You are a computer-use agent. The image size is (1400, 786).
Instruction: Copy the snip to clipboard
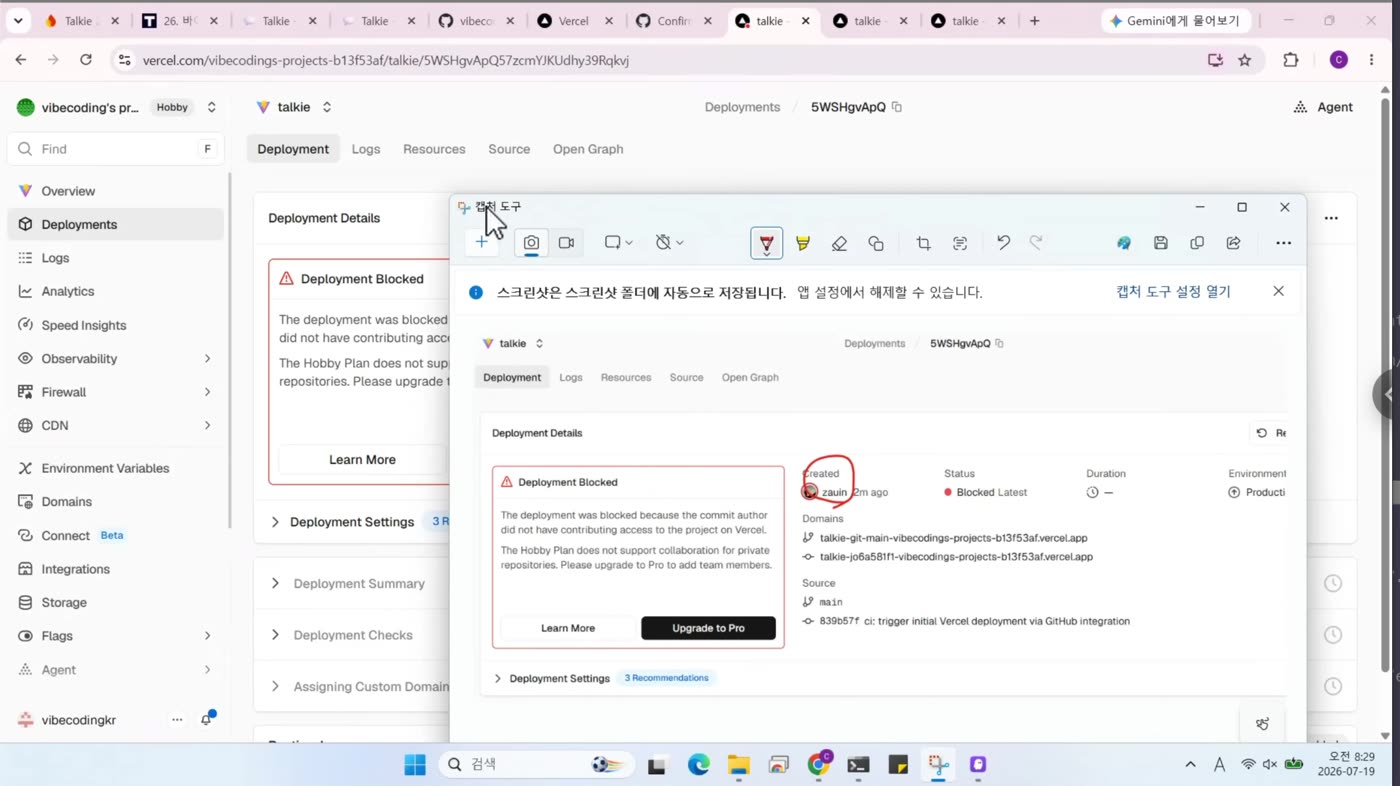(x=1197, y=243)
